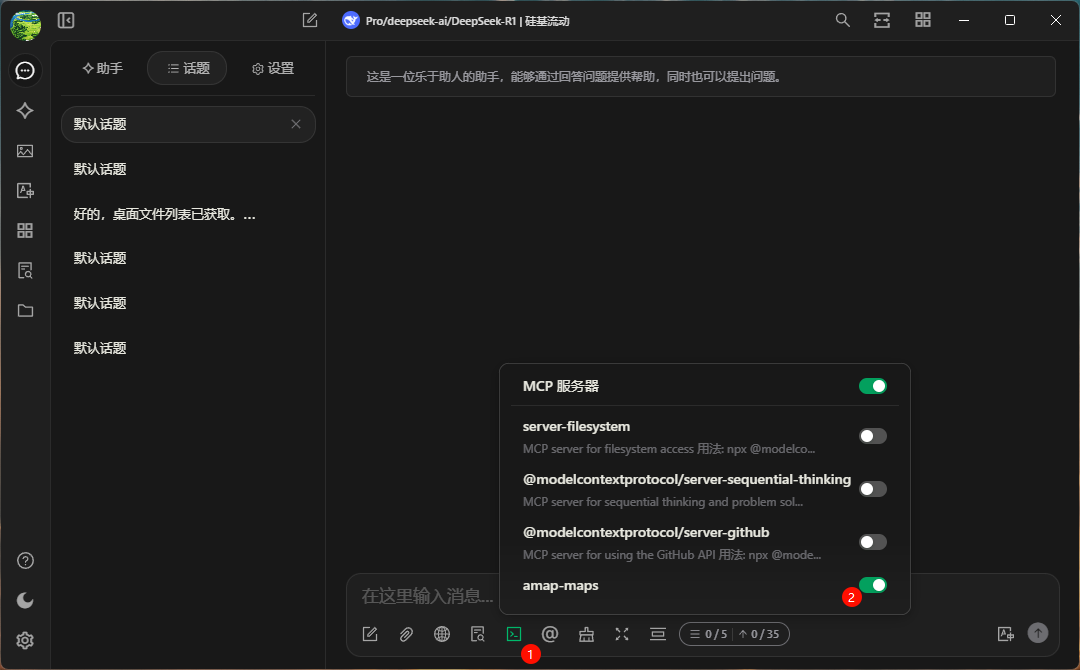Enable the server-github toggle
This screenshot has height=670, width=1080.
click(873, 542)
